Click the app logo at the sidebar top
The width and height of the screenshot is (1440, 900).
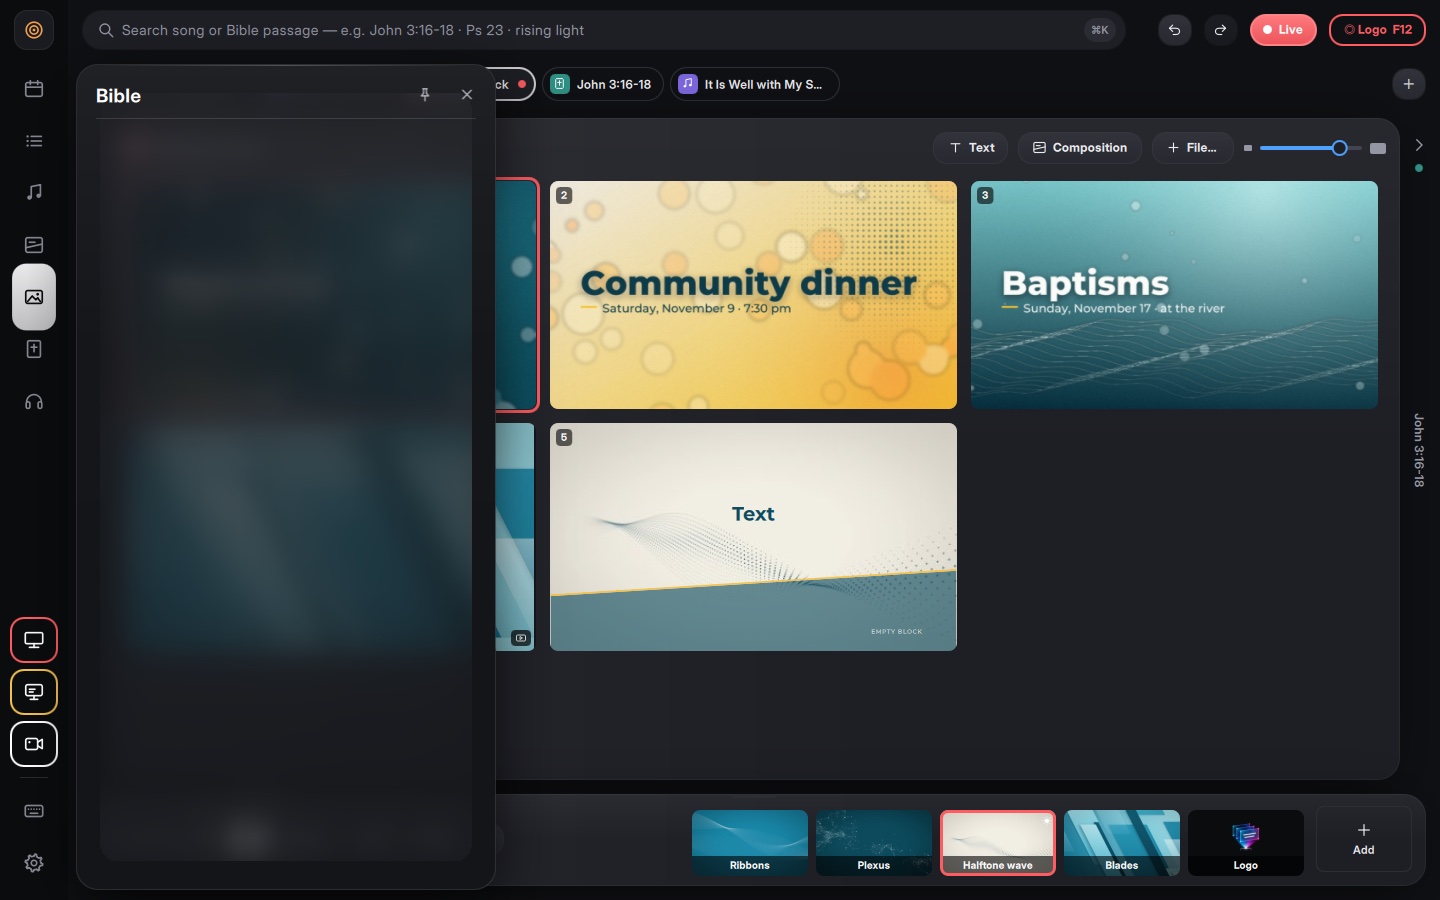(x=34, y=30)
